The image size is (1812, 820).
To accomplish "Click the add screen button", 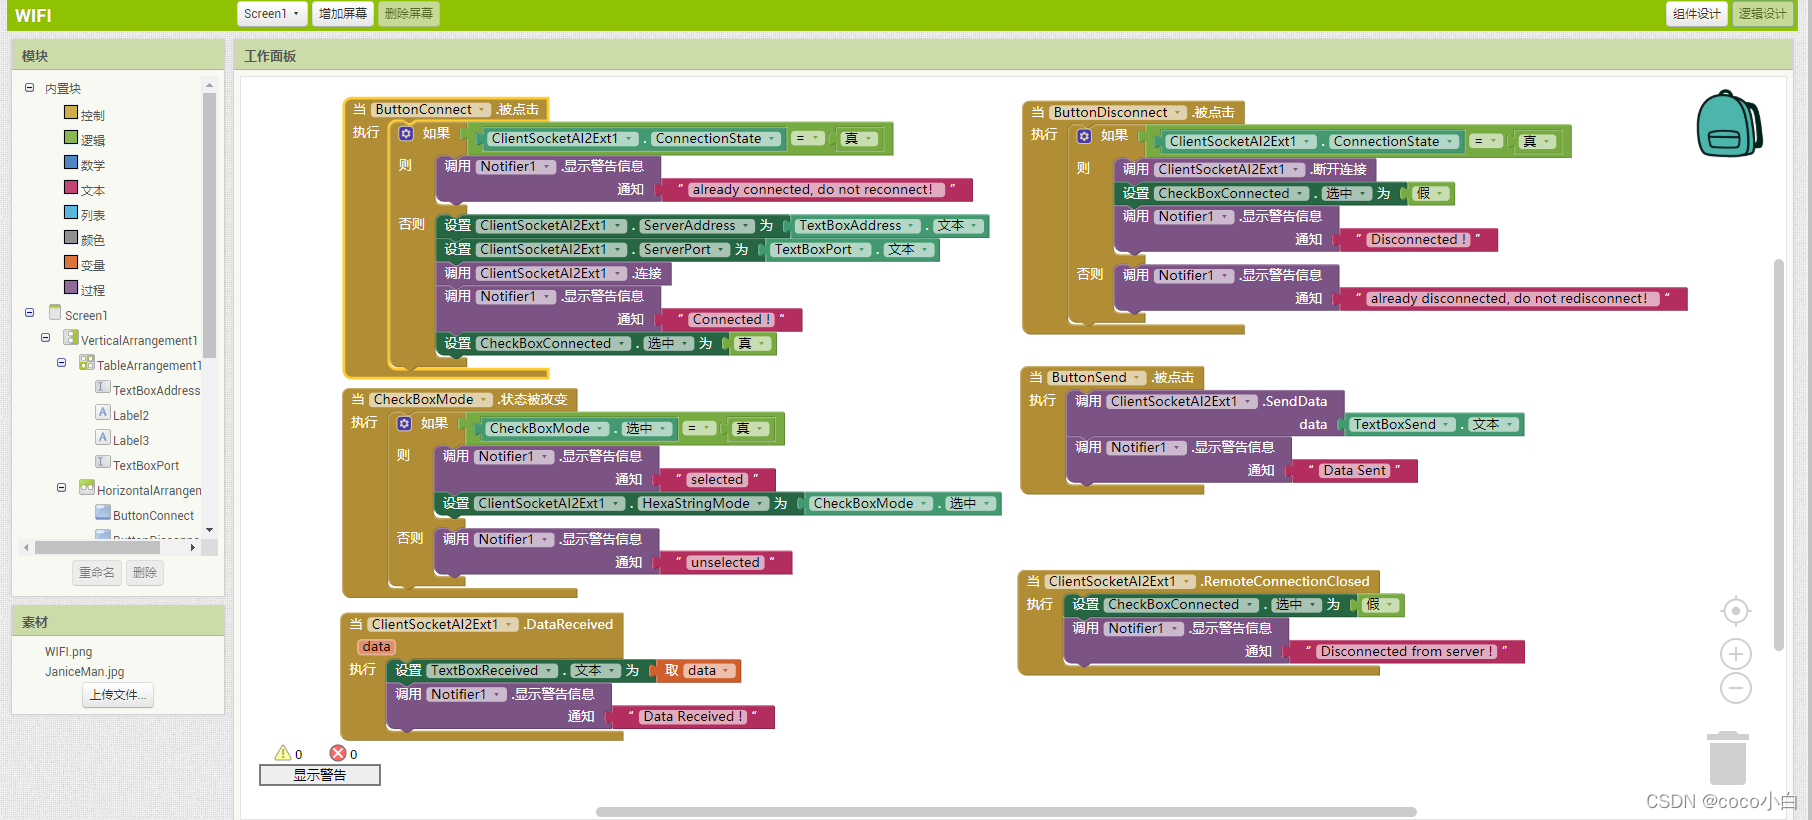I will click(x=343, y=14).
